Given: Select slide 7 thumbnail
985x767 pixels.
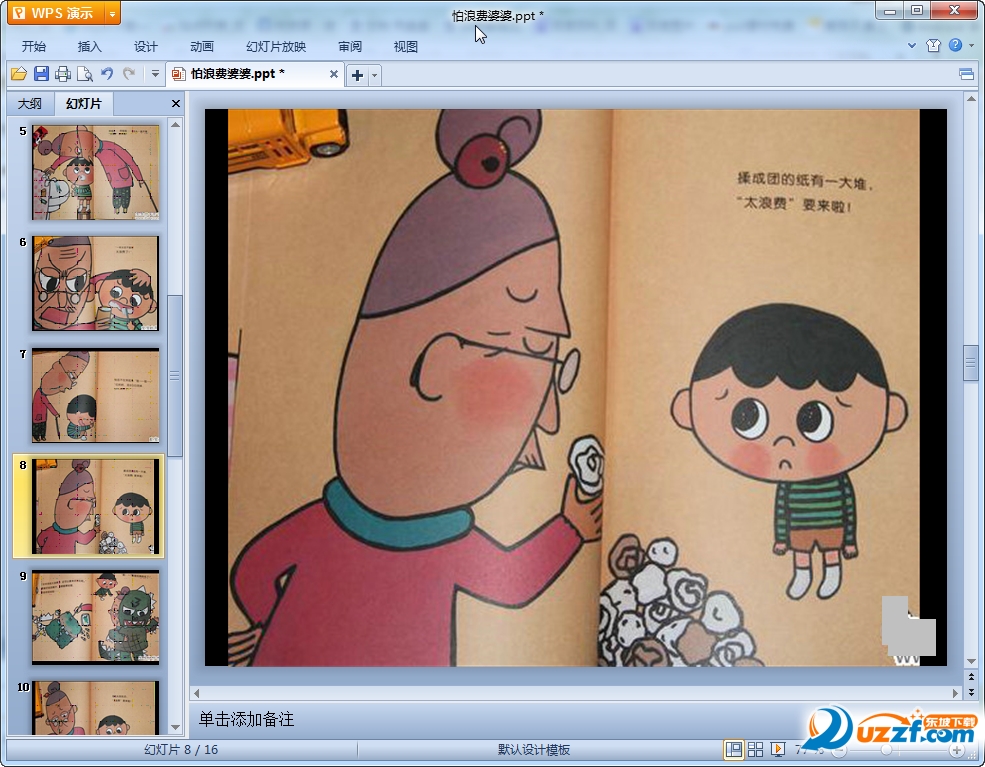Looking at the screenshot, I should [x=95, y=395].
